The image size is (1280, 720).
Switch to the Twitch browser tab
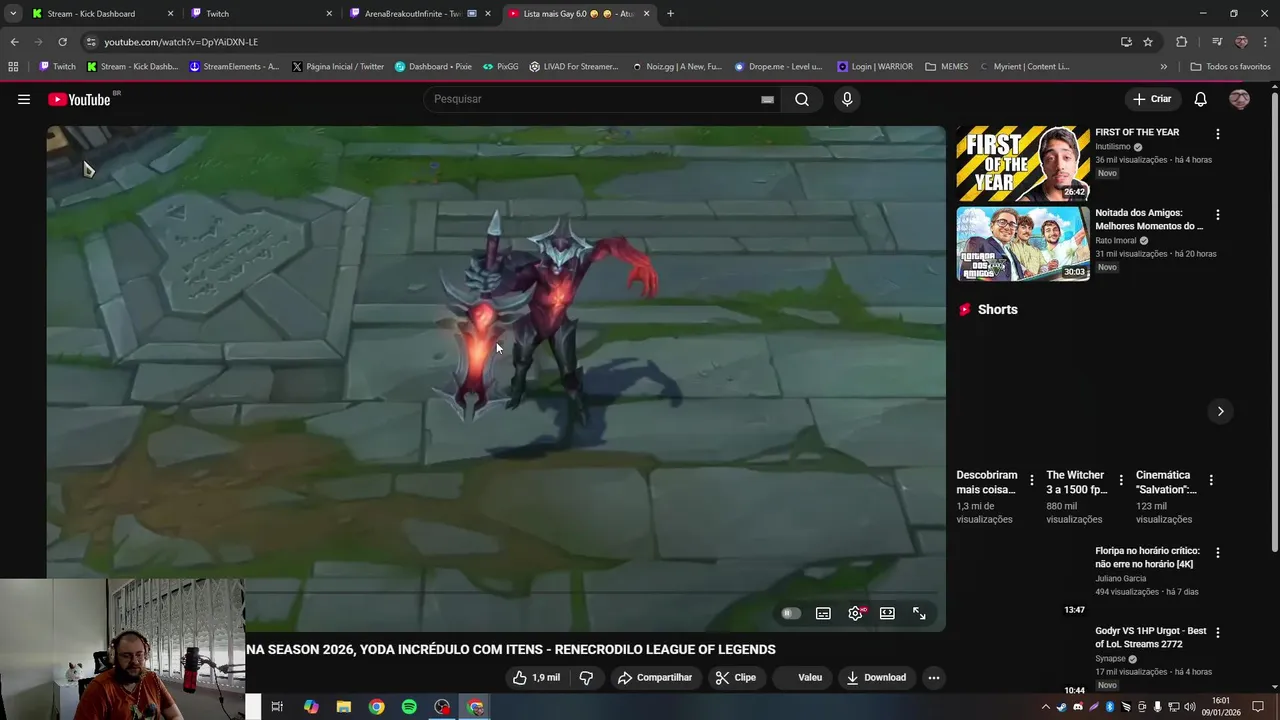(262, 14)
